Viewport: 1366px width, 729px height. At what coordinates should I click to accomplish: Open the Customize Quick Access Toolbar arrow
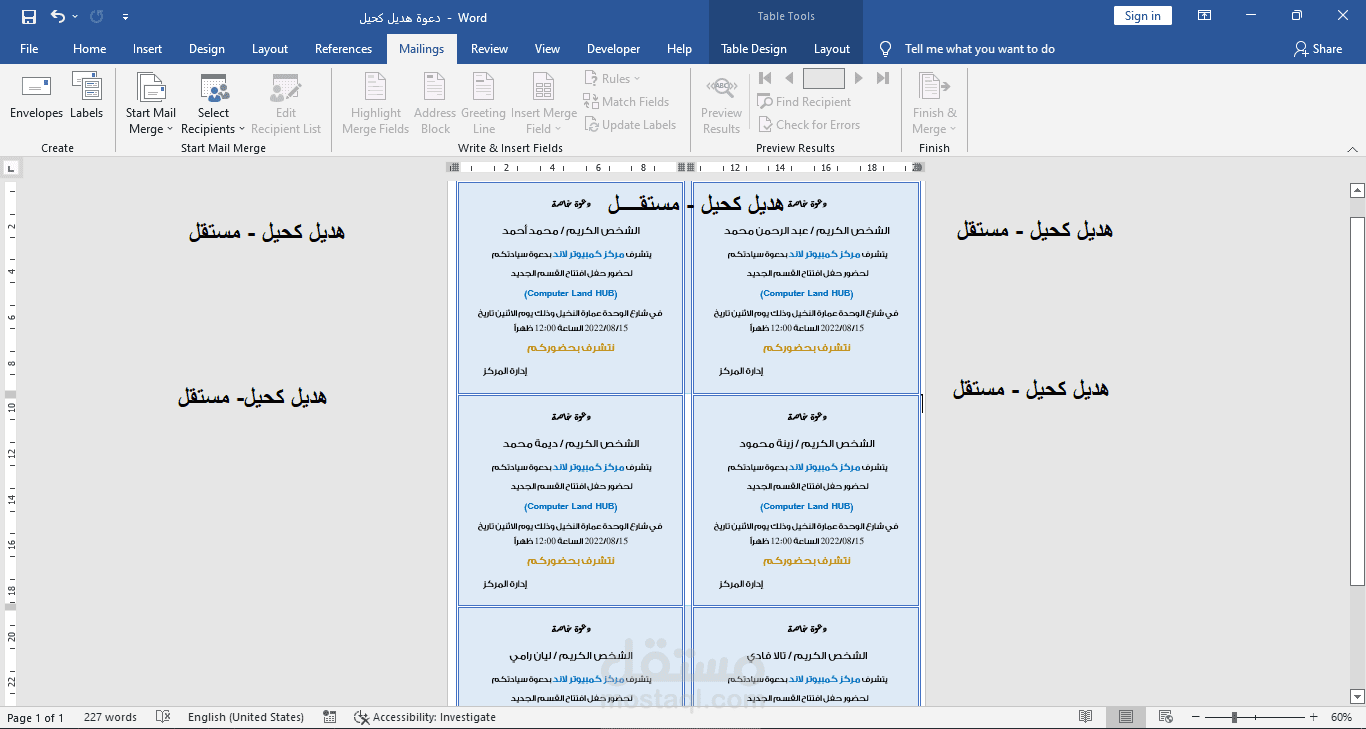click(x=125, y=17)
